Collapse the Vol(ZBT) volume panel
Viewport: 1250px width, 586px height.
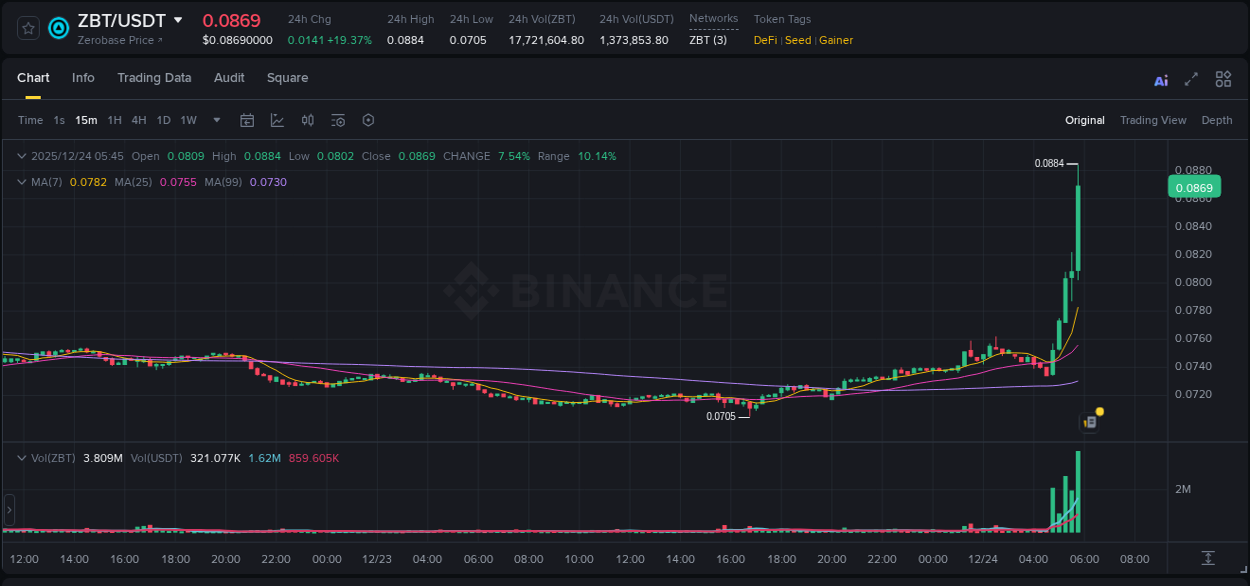click(22, 457)
